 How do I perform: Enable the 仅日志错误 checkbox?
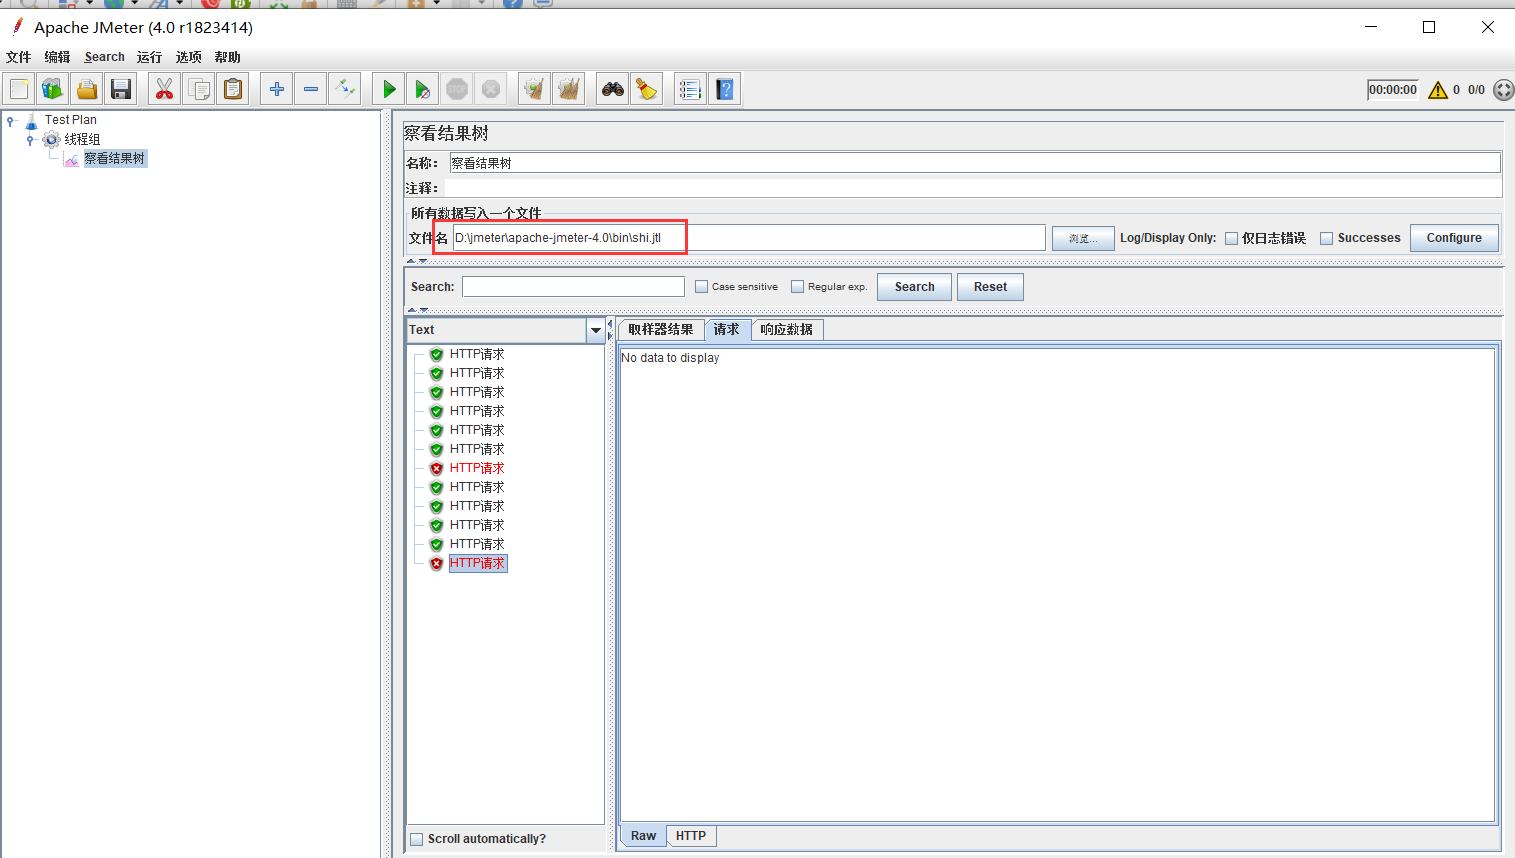tap(1232, 238)
